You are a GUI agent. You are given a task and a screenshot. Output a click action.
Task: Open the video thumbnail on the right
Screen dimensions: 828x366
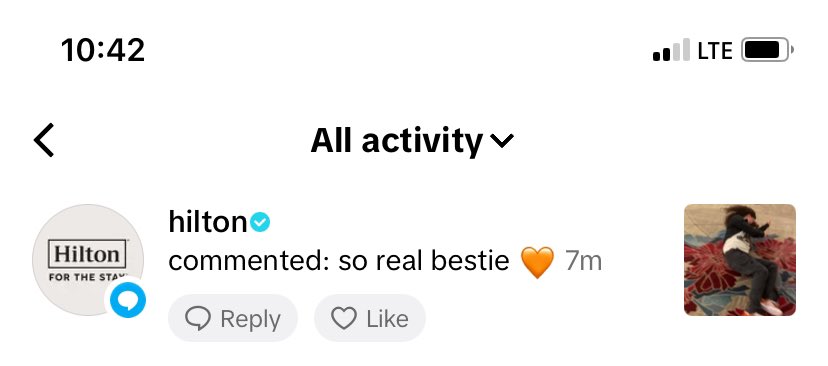[740, 260]
